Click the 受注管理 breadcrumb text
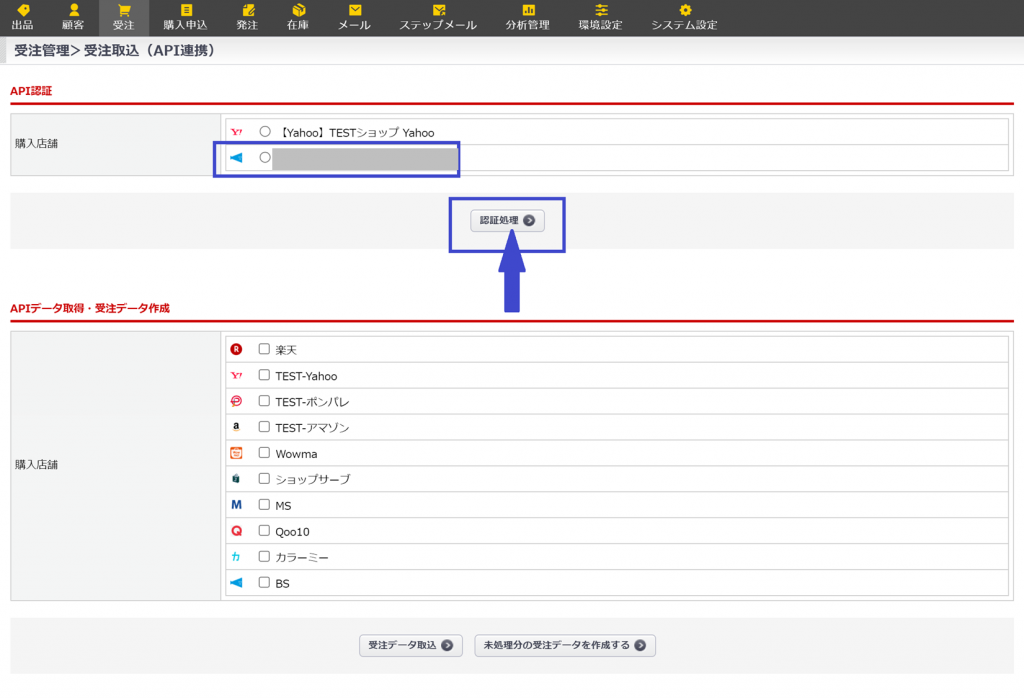The height and width of the screenshot is (698, 1024). [x=41, y=50]
